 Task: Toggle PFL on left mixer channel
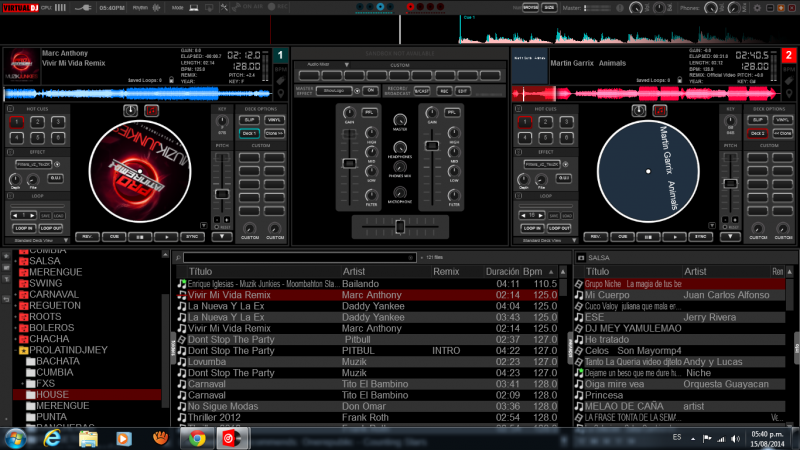point(369,112)
